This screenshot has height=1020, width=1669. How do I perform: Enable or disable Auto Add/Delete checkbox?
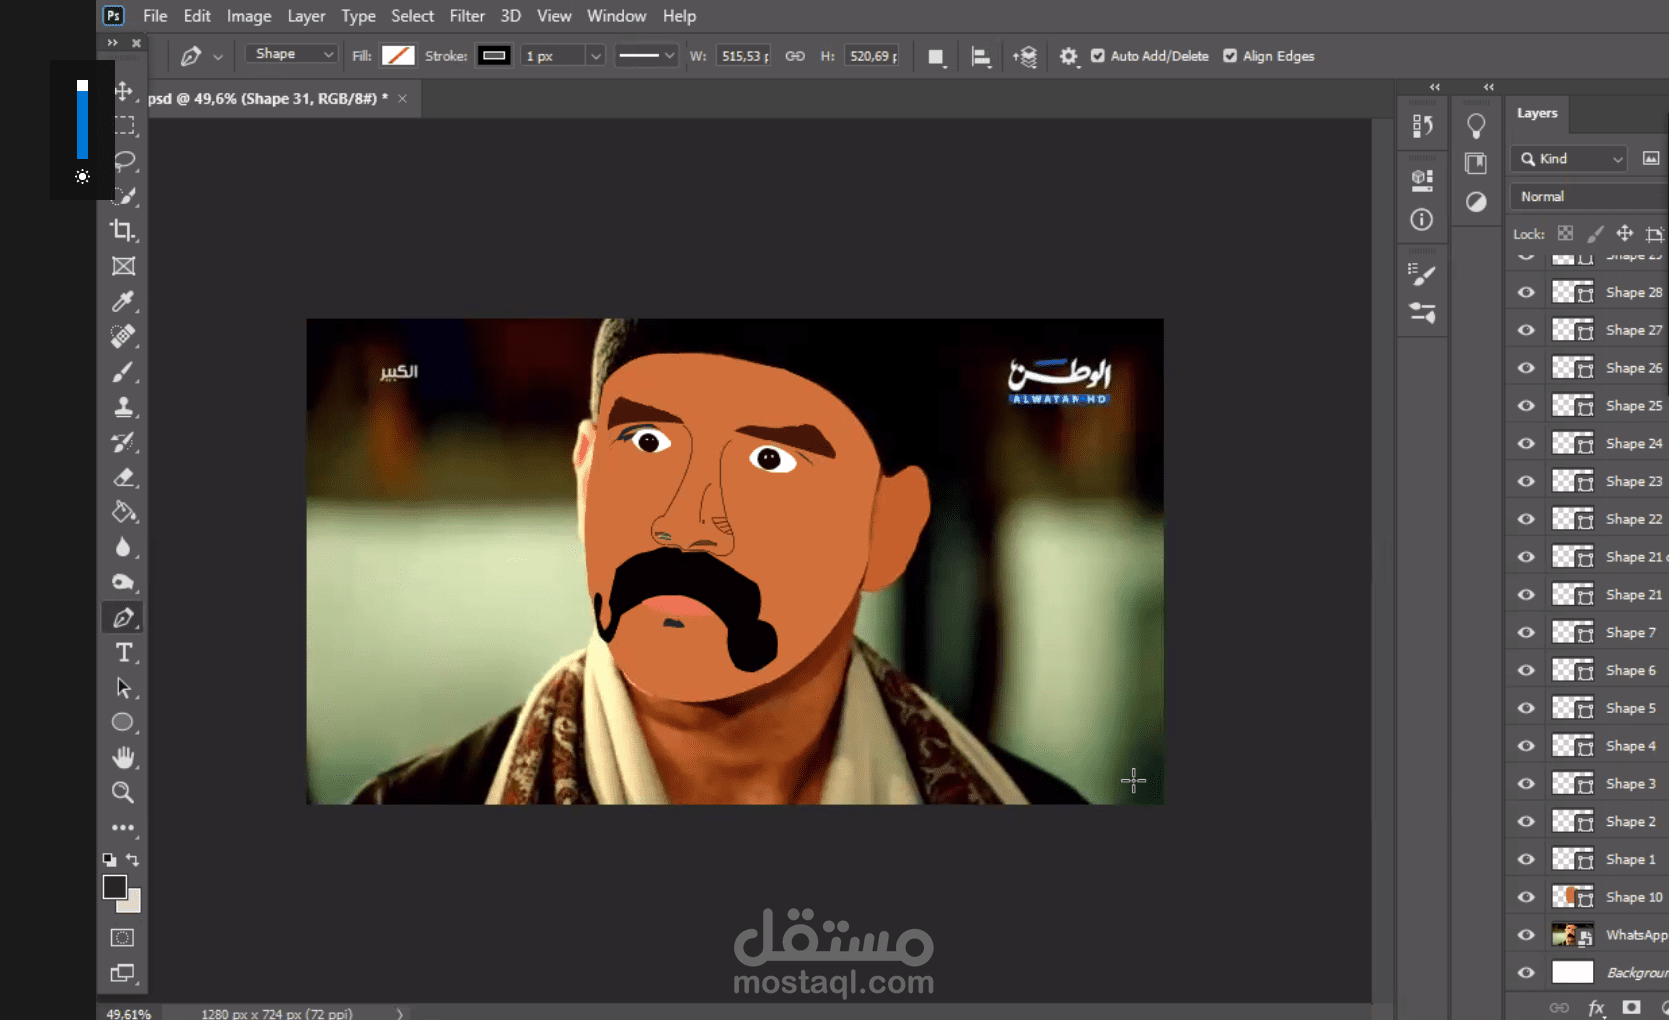click(x=1098, y=56)
